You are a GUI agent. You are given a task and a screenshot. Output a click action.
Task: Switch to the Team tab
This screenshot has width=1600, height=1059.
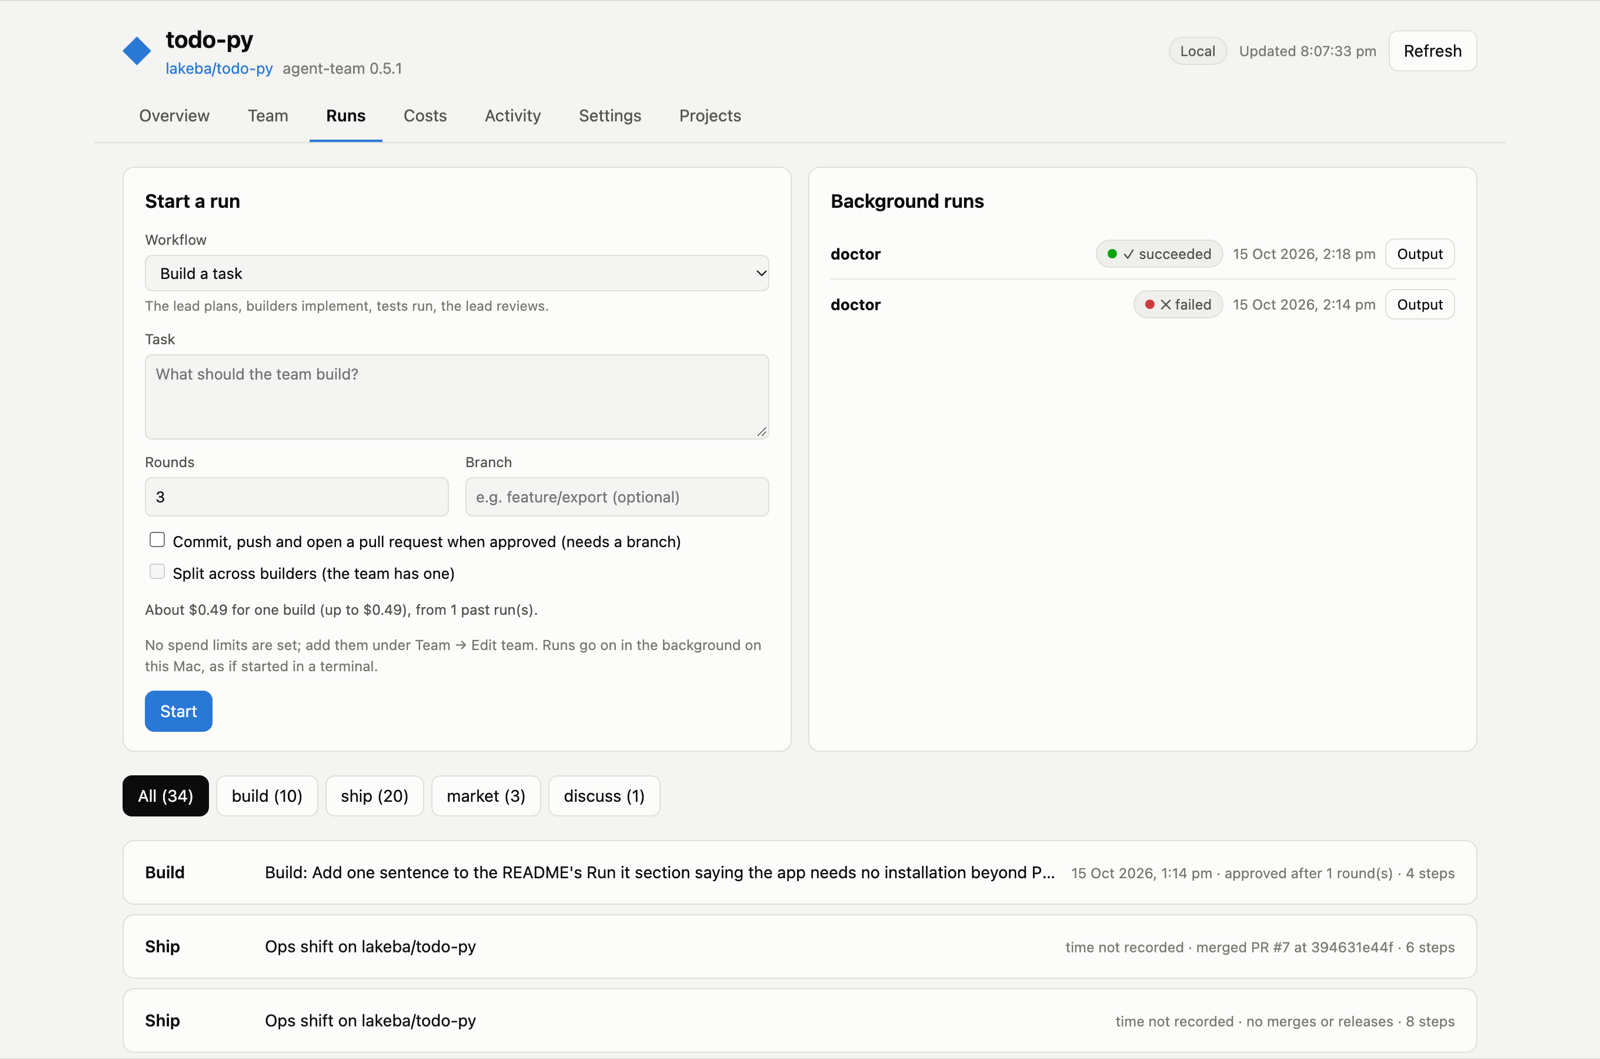point(268,116)
